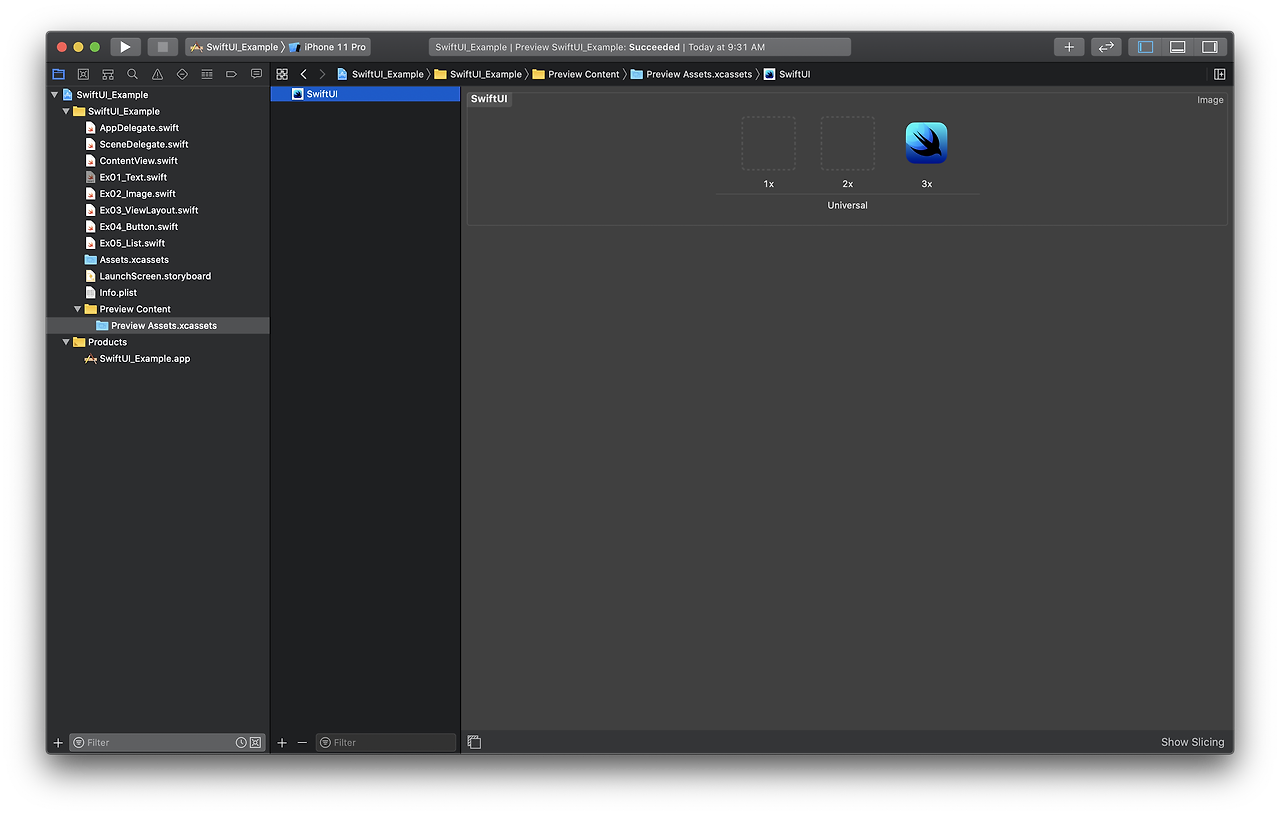Open LaunchScreen.storyboard

tap(155, 276)
